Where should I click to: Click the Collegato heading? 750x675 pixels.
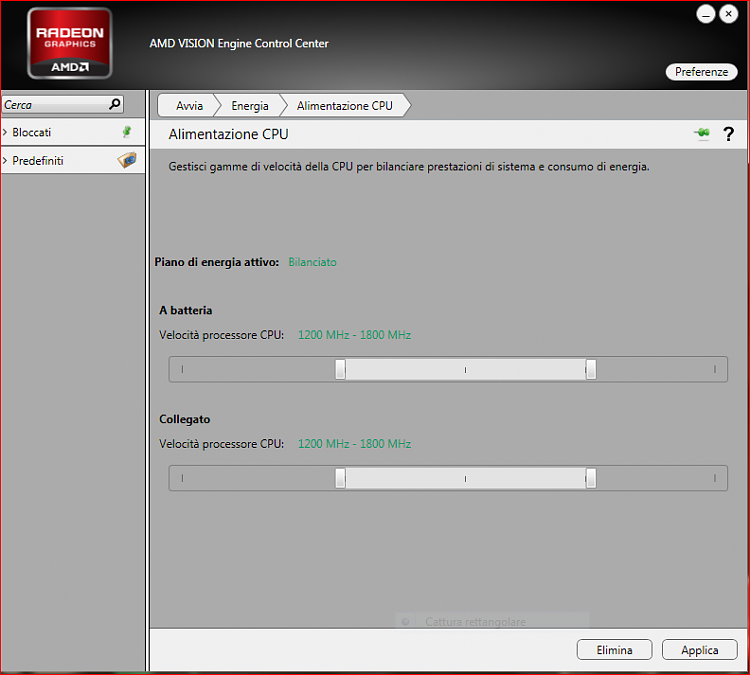click(185, 420)
